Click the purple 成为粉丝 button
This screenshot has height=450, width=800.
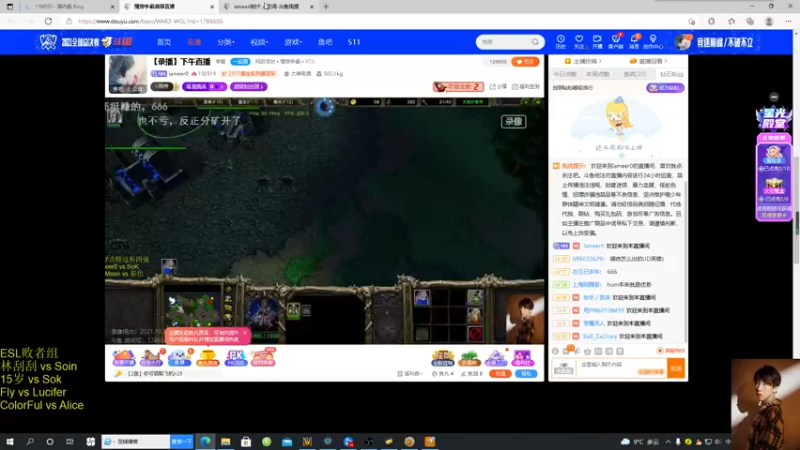click(665, 88)
